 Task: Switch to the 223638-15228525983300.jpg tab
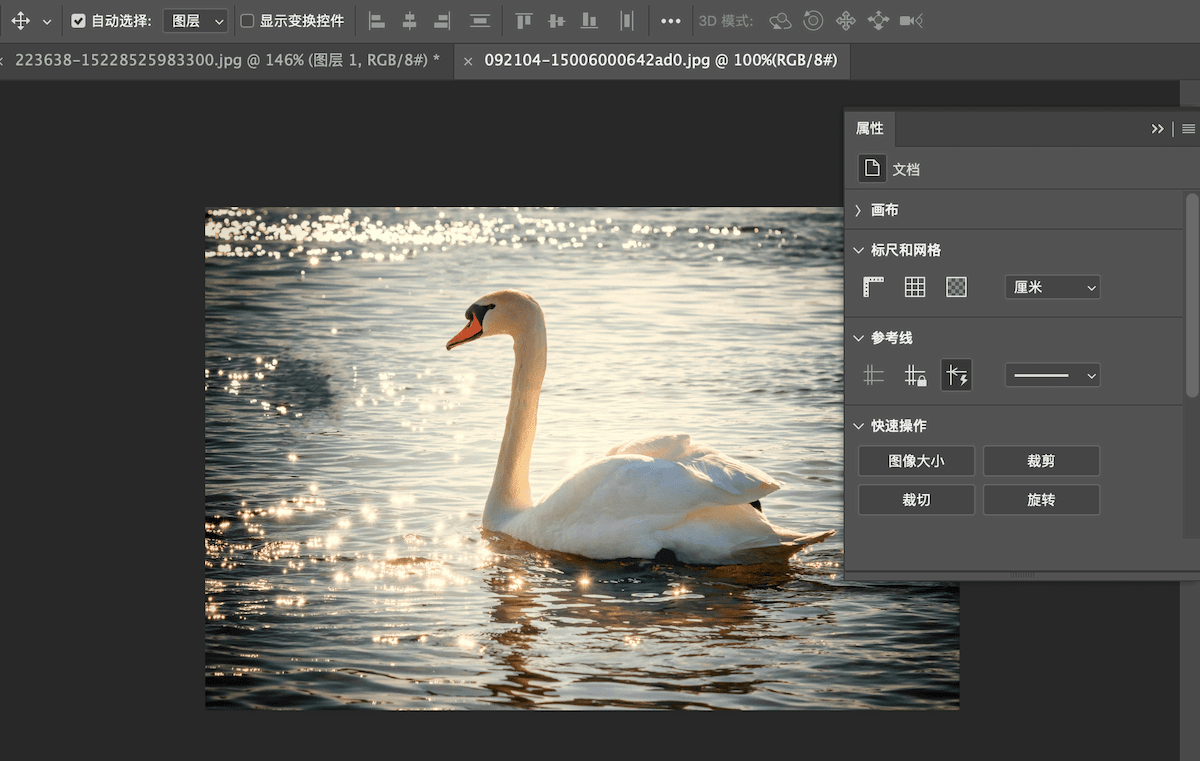point(227,61)
